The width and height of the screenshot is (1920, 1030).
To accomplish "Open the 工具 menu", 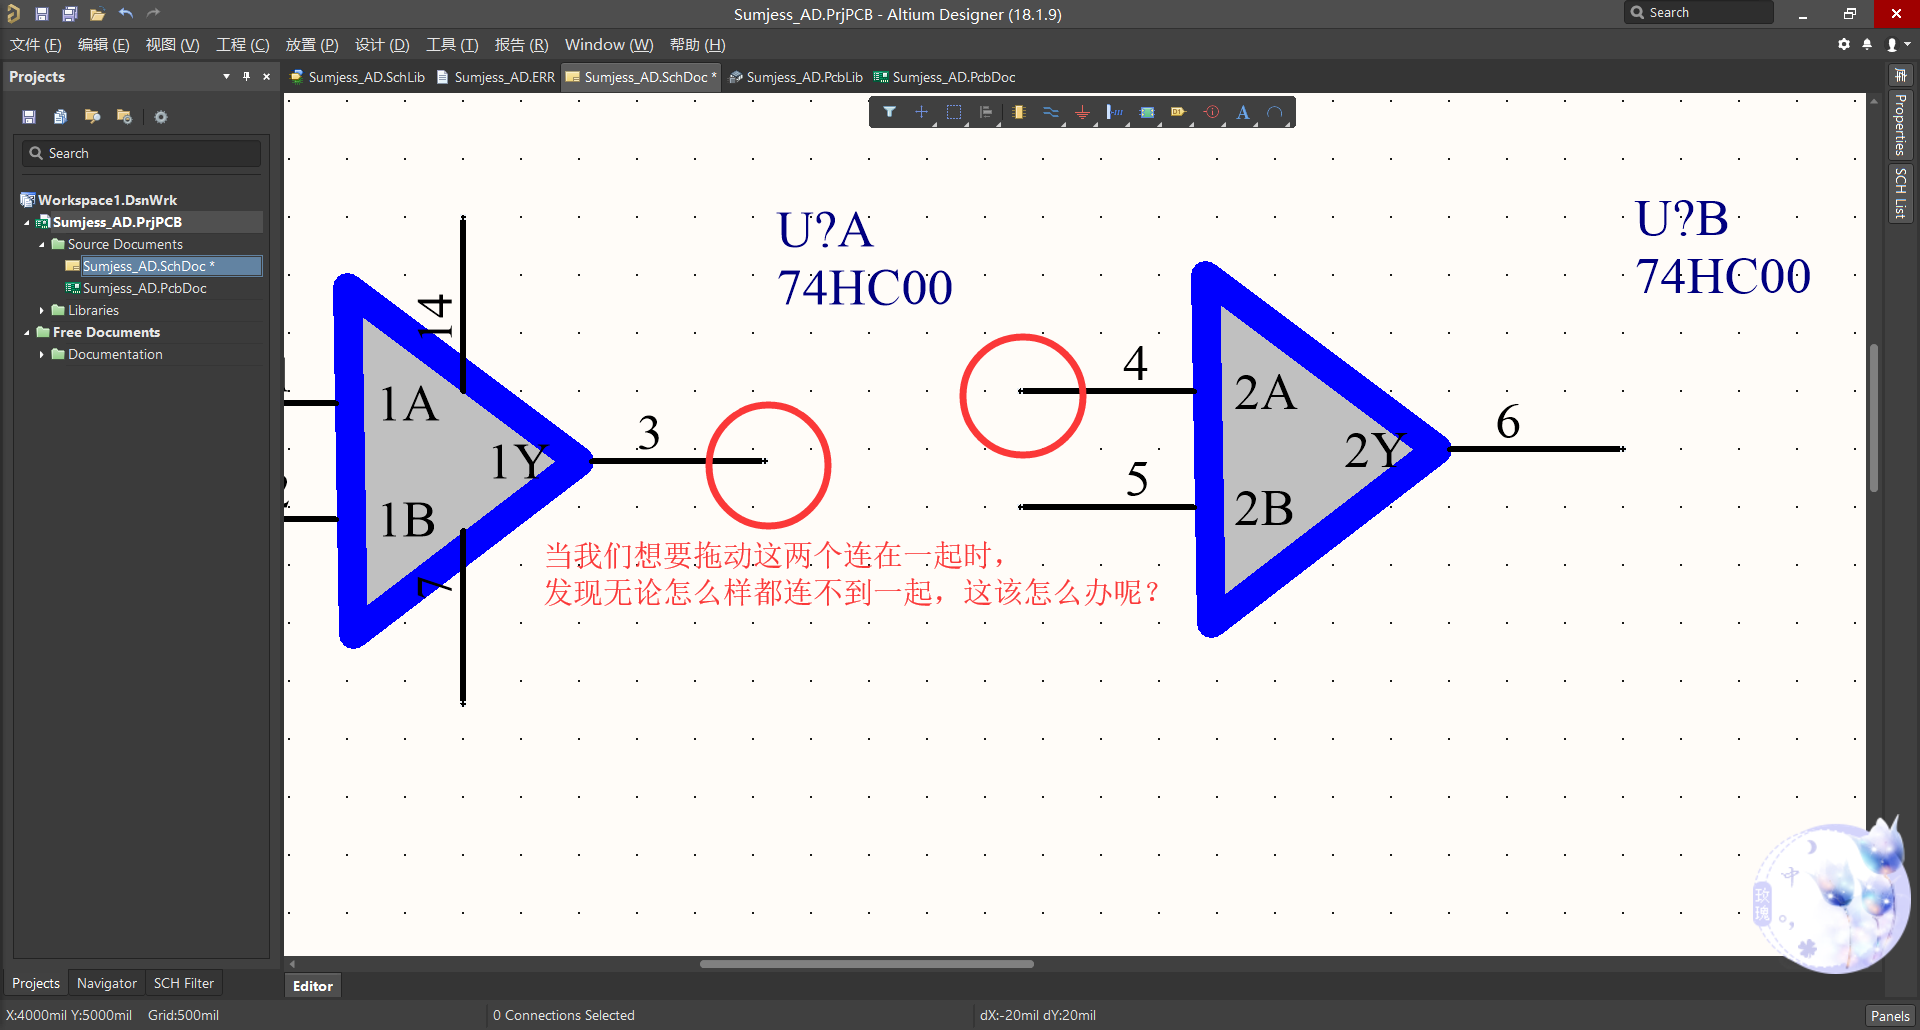I will click(x=451, y=45).
